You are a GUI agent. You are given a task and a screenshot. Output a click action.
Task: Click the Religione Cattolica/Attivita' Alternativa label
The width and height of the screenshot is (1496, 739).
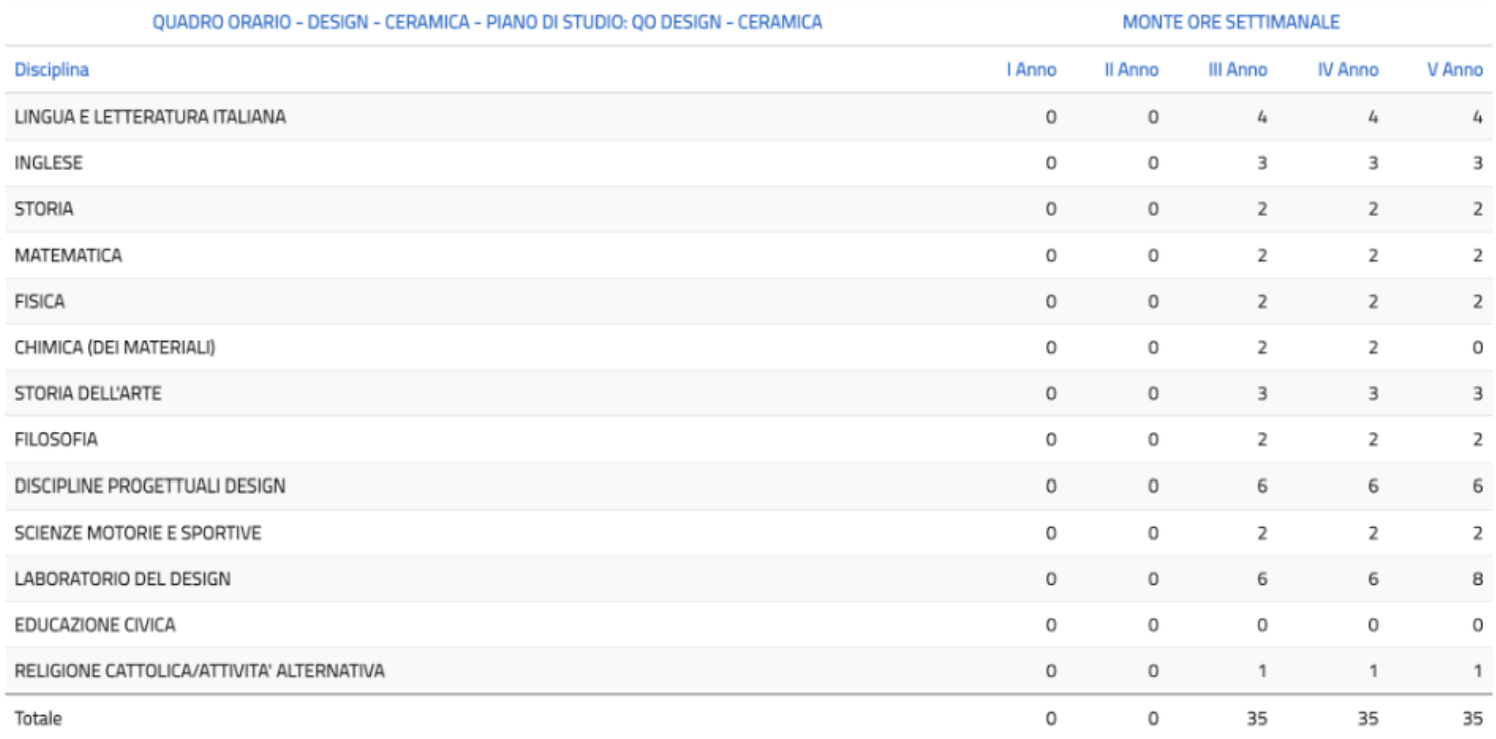(x=200, y=671)
